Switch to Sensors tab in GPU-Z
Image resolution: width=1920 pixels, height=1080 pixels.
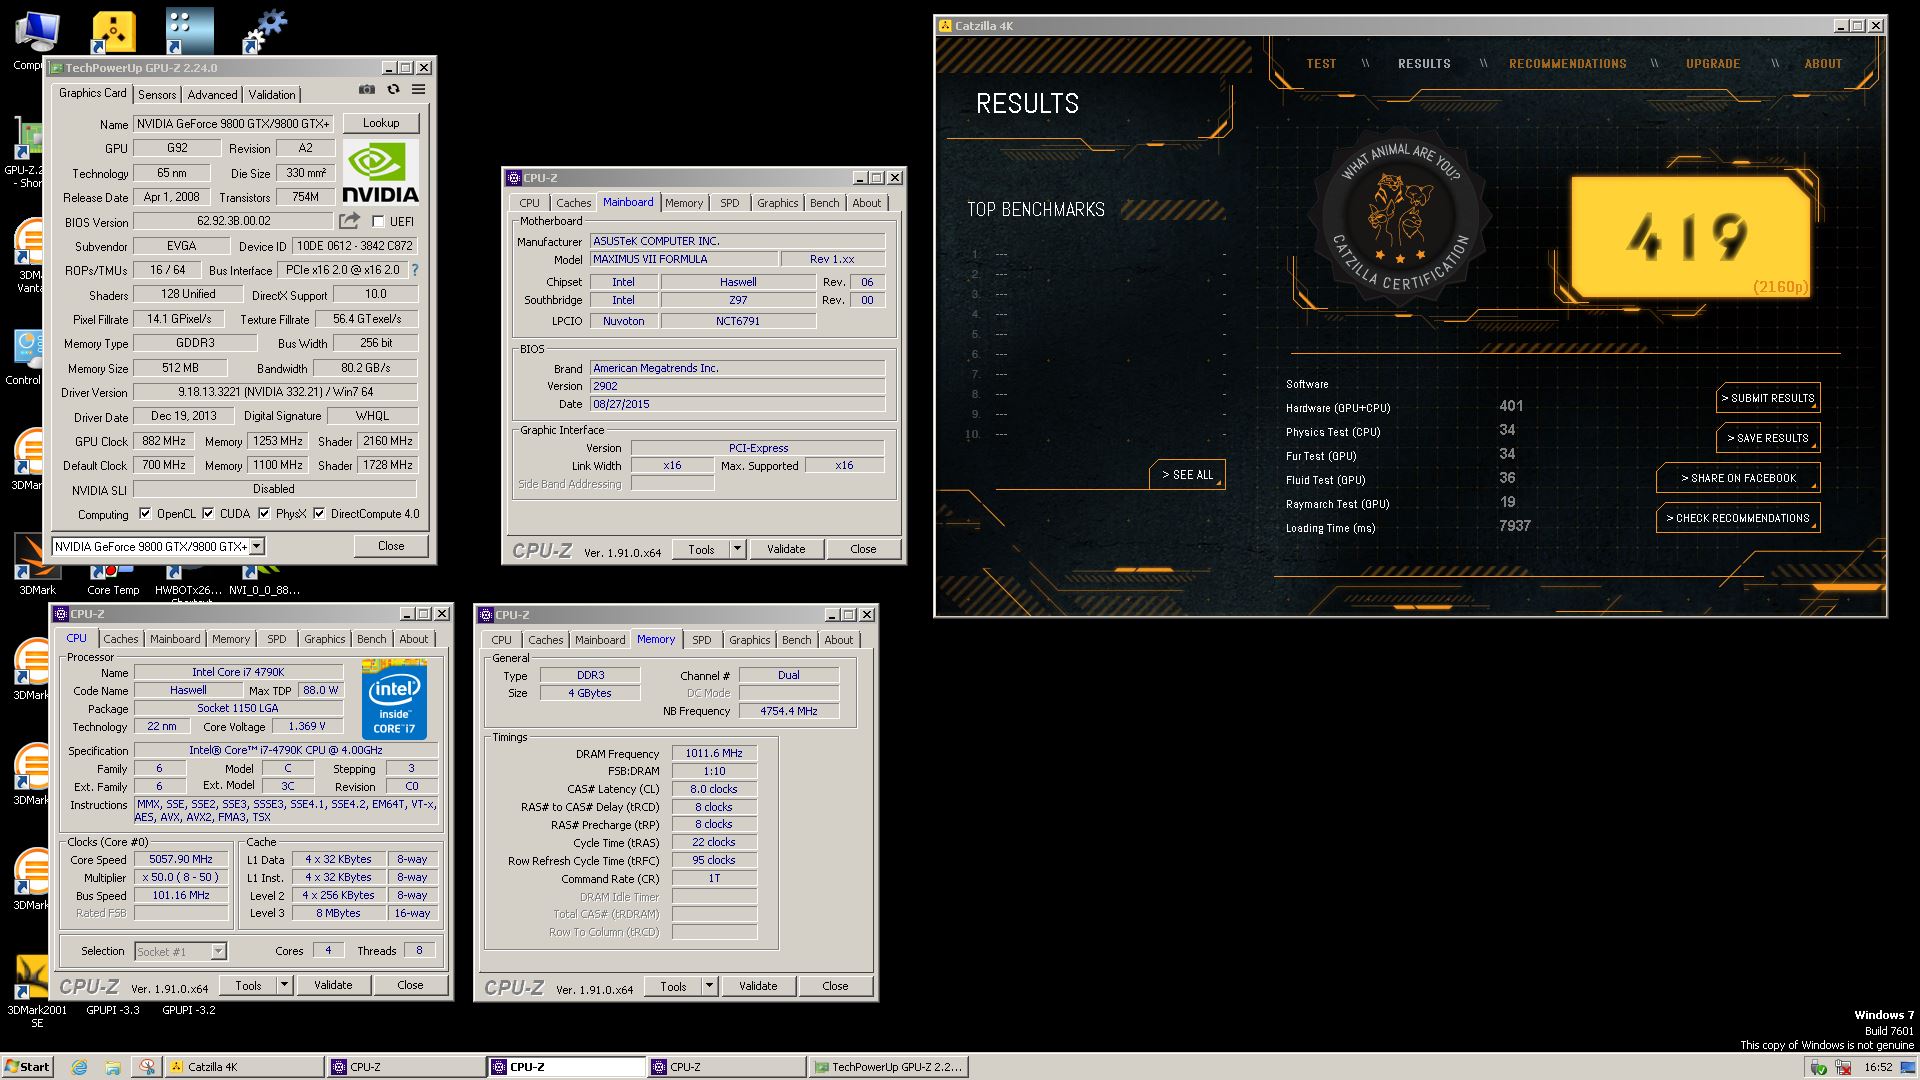(x=157, y=95)
